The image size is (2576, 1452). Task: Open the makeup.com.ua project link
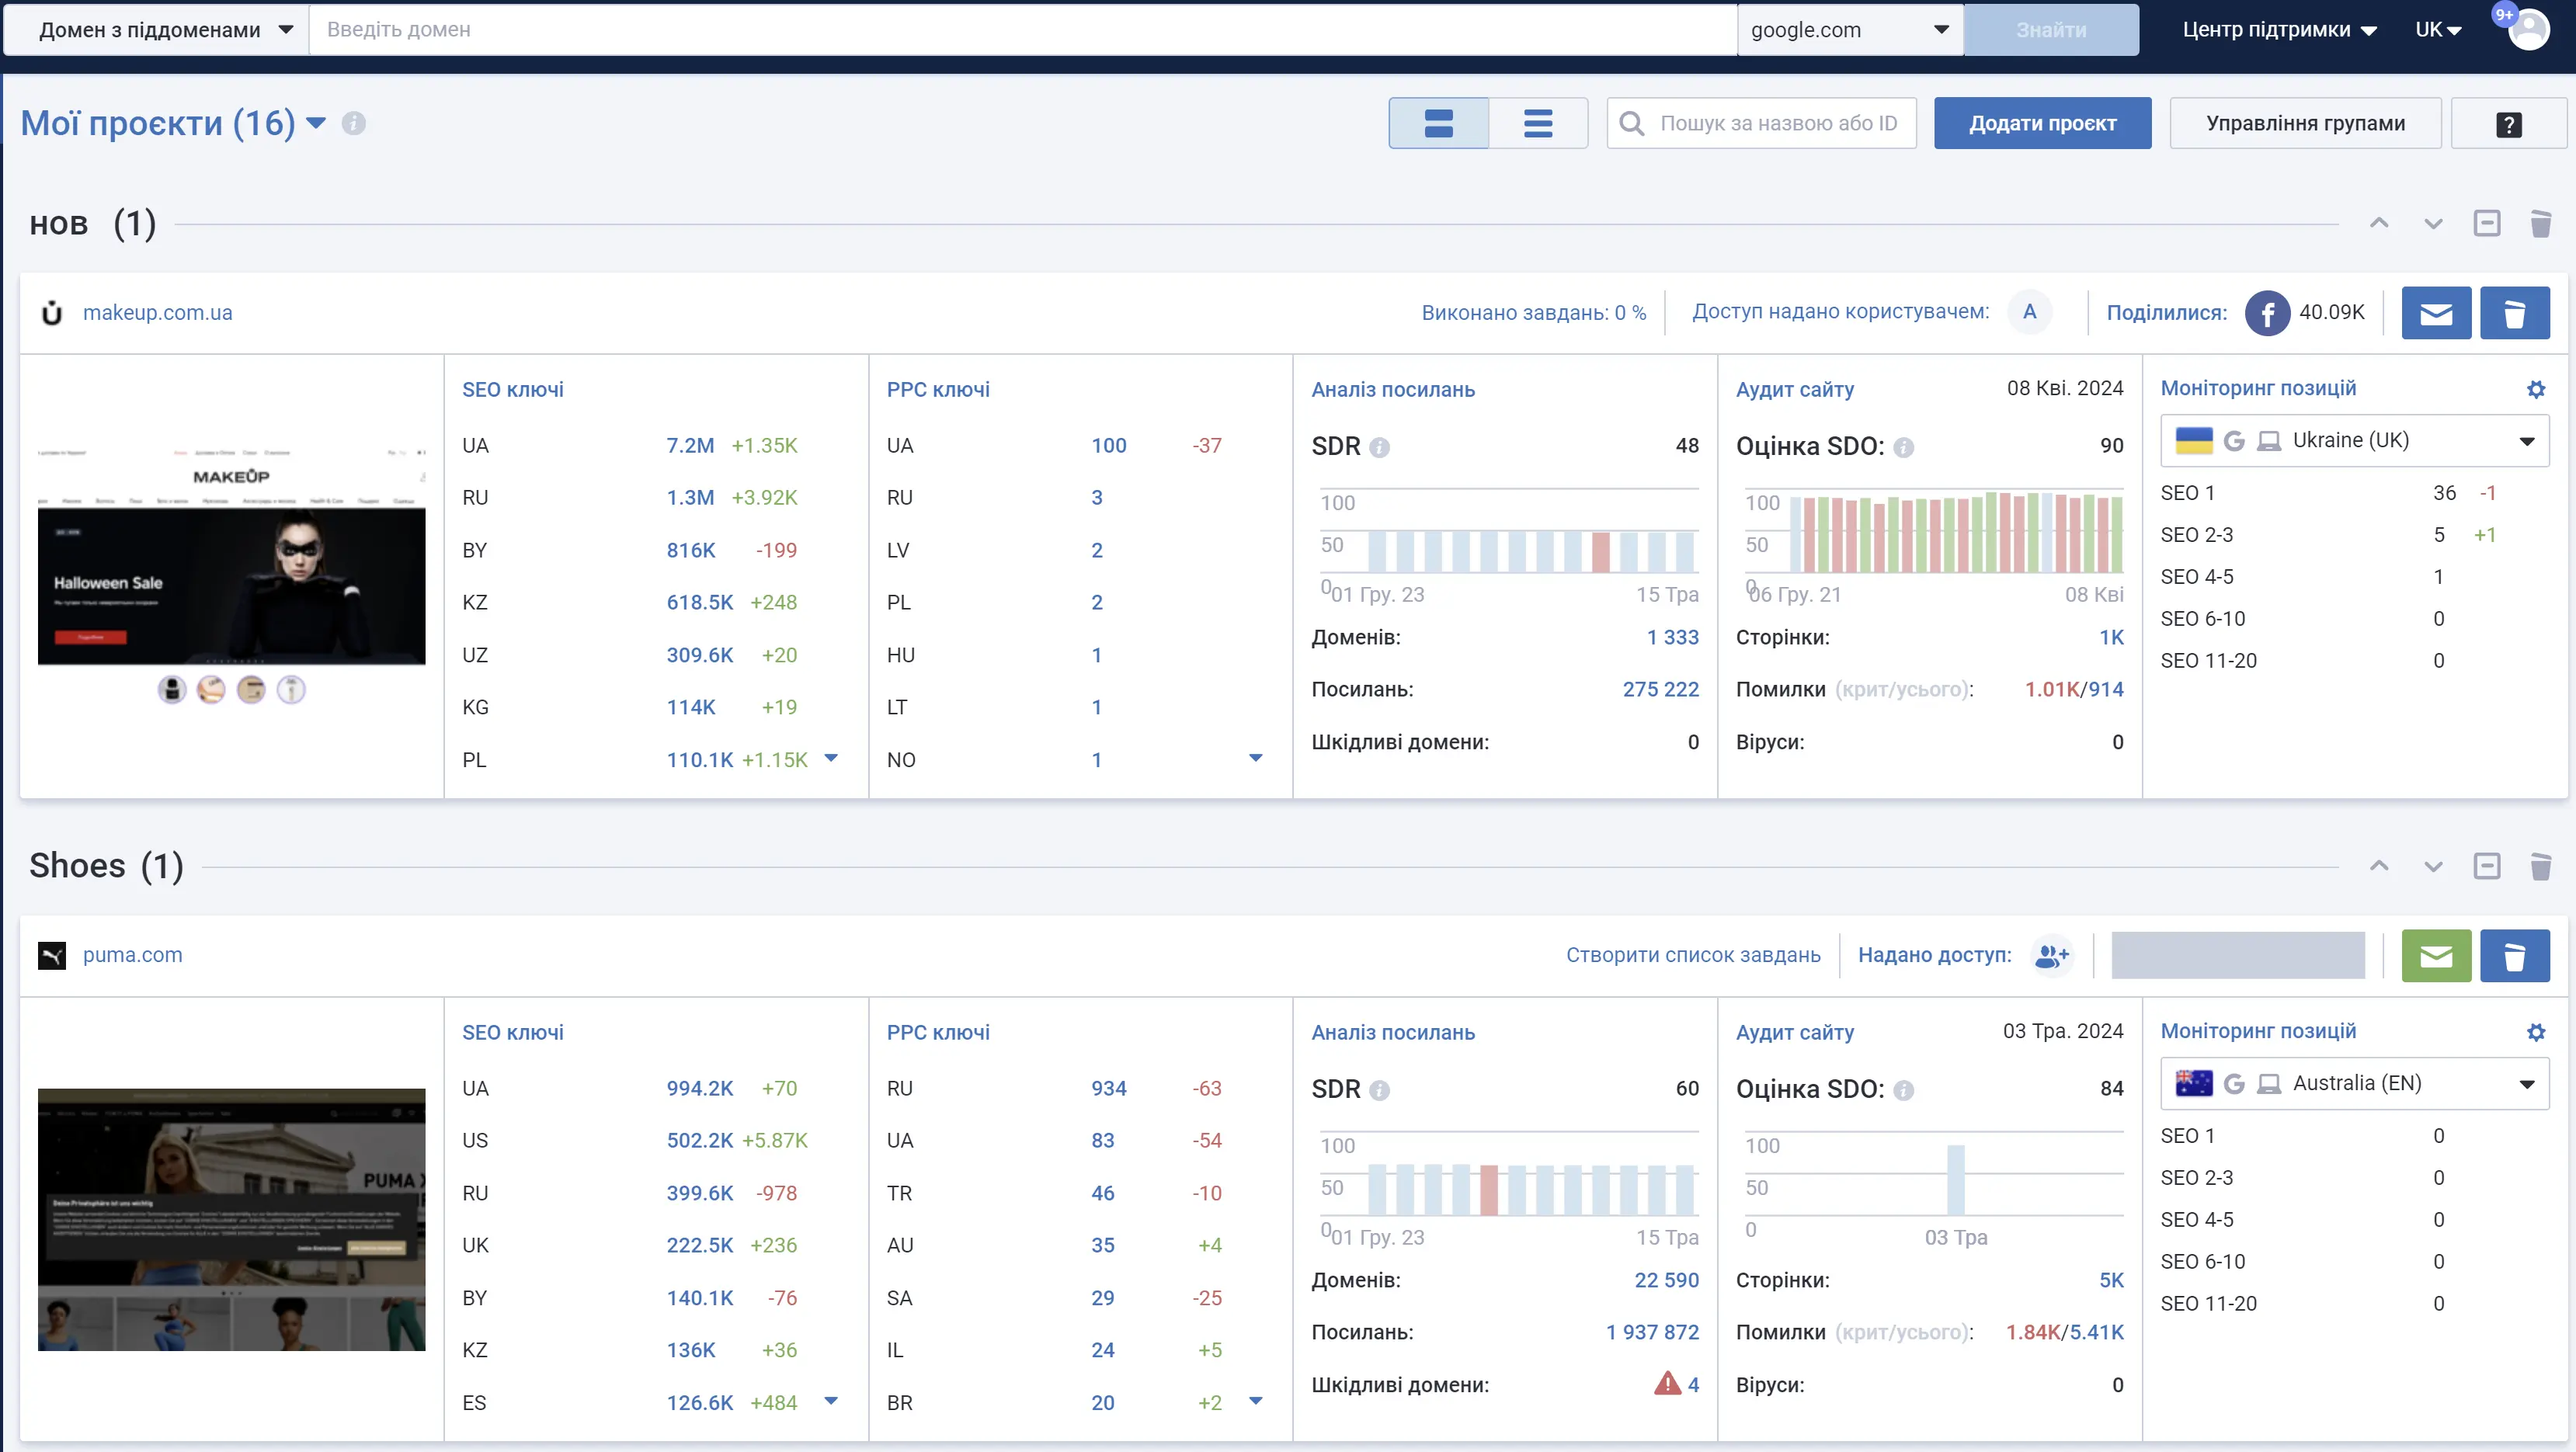157,313
